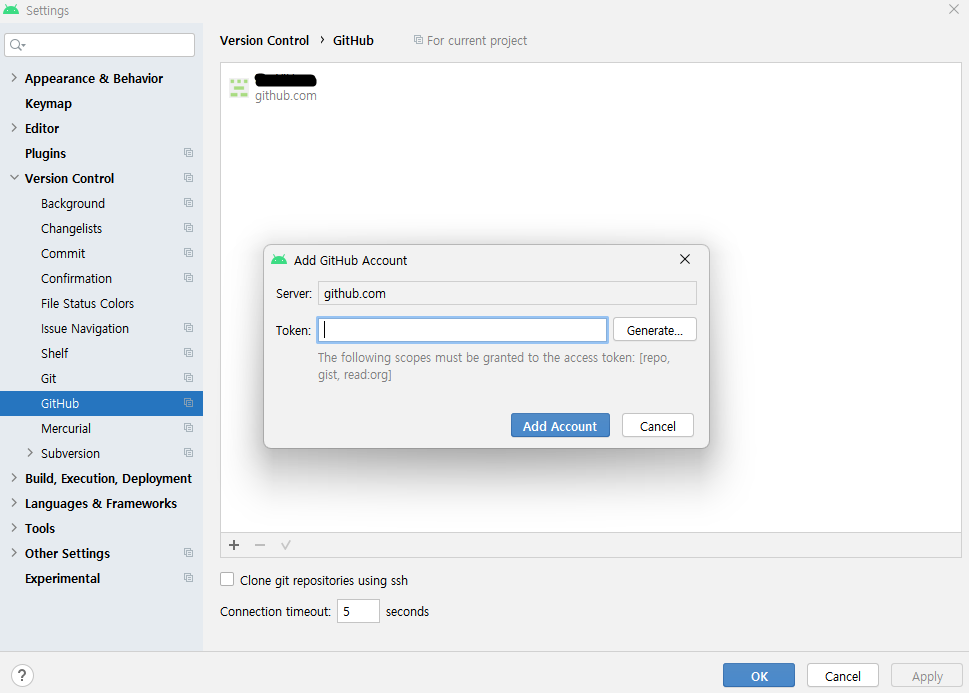Expand the Tools section
Screen dimensions: 969x693
14,528
